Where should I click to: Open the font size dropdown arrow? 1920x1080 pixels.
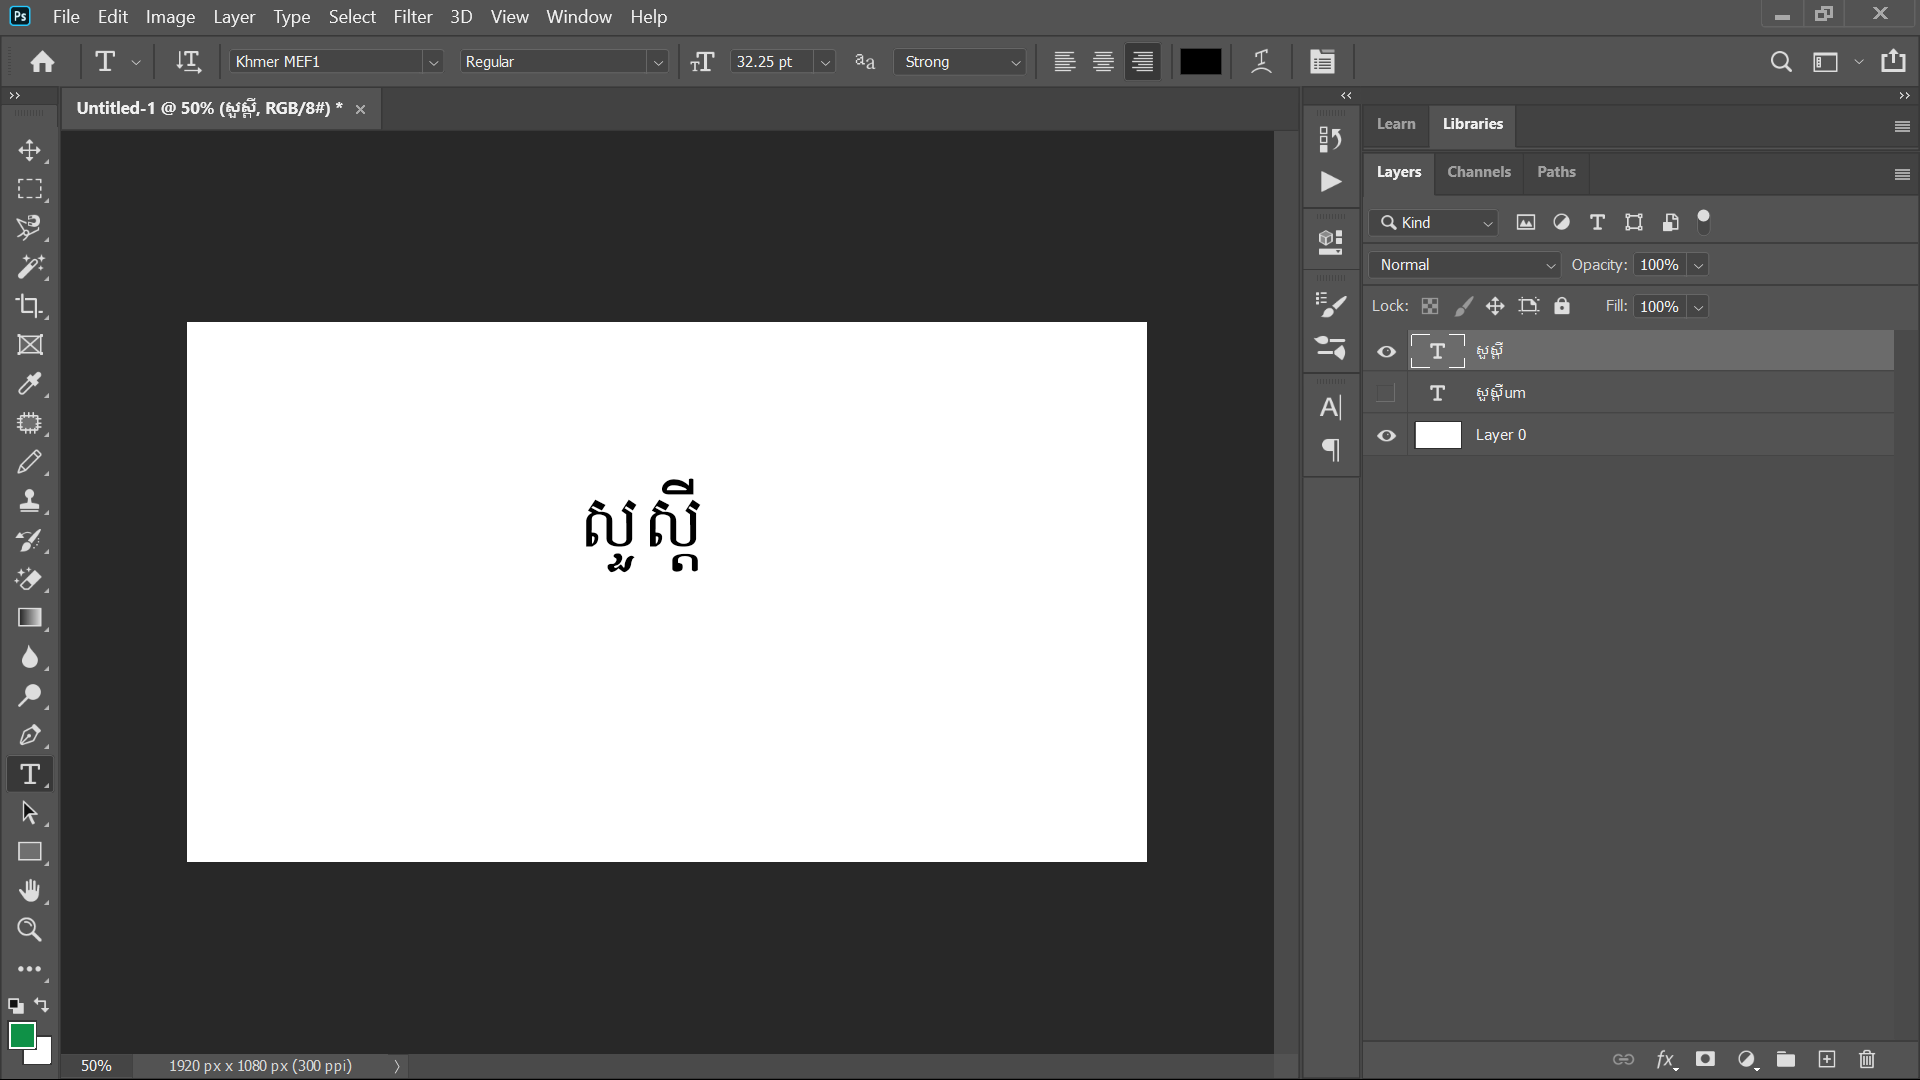coord(825,62)
